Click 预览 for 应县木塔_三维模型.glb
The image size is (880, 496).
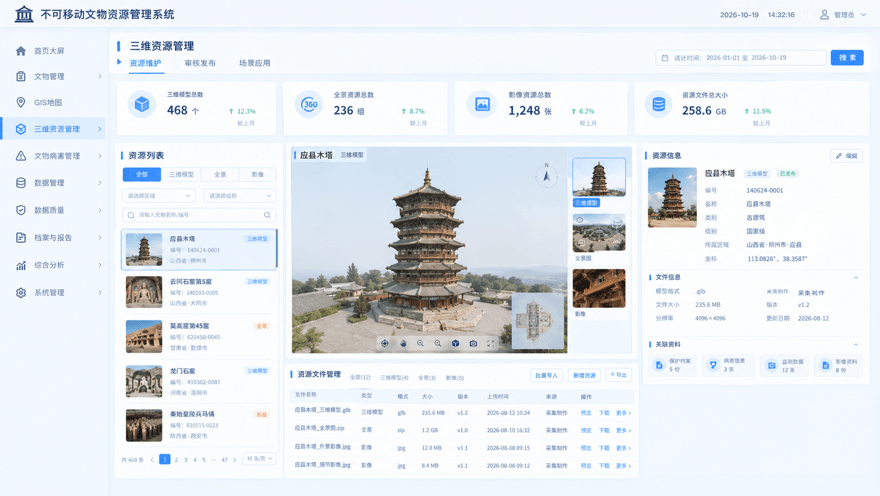586,413
